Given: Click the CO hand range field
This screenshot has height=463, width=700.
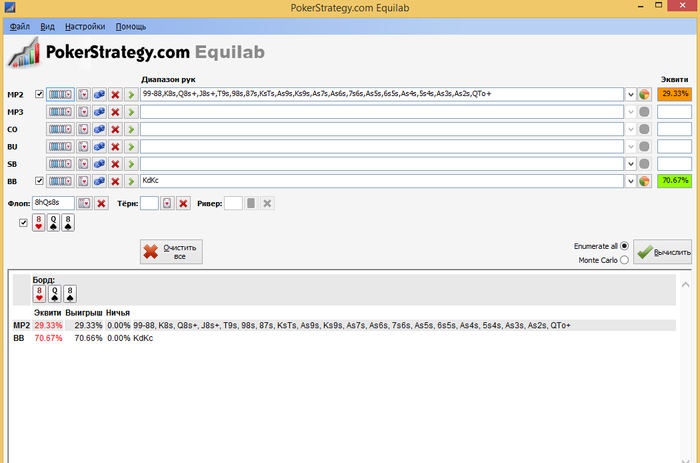Looking at the screenshot, I should coord(382,129).
